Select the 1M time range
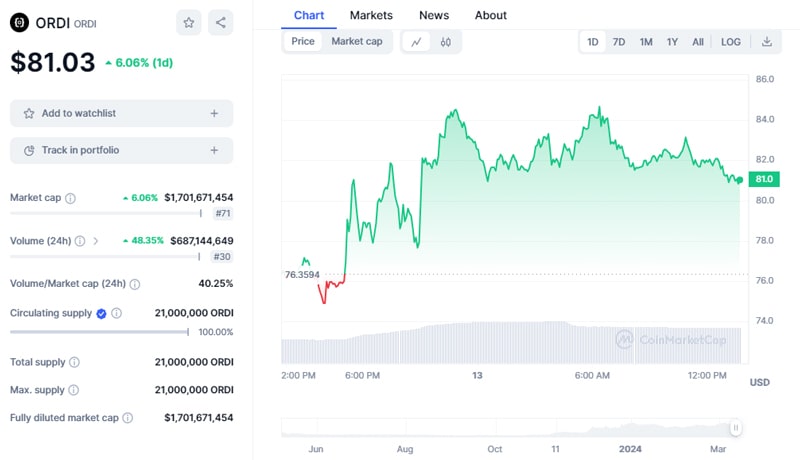 [646, 42]
